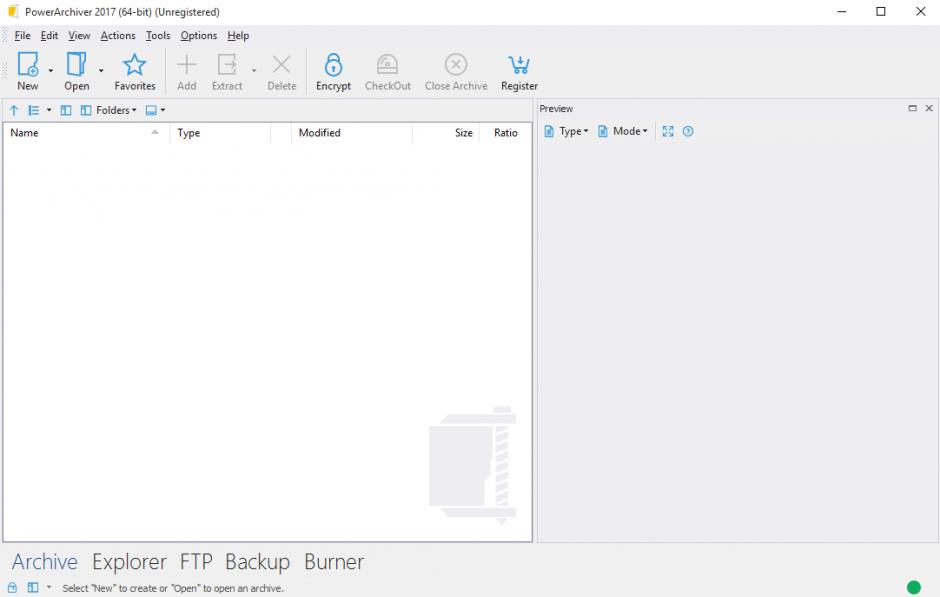The height and width of the screenshot is (597, 940).
Task: Close the Preview panel
Action: click(x=929, y=108)
